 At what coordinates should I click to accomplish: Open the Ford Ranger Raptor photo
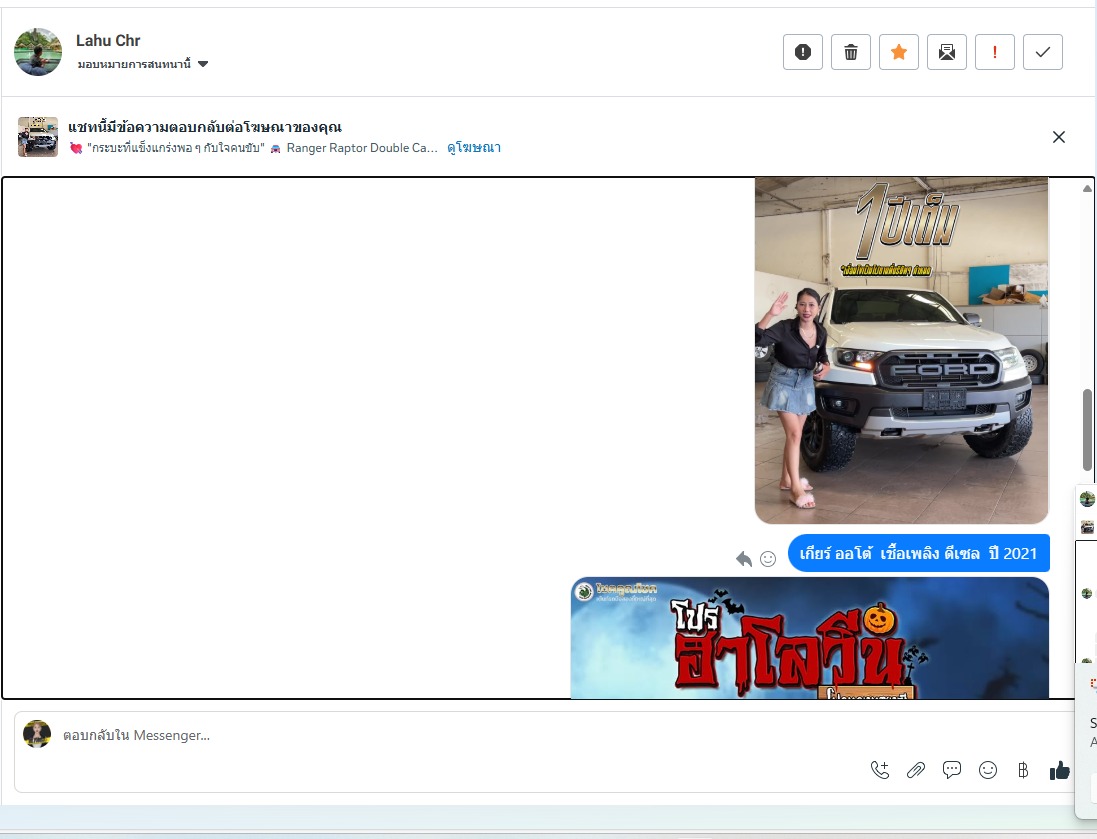pyautogui.click(x=901, y=350)
